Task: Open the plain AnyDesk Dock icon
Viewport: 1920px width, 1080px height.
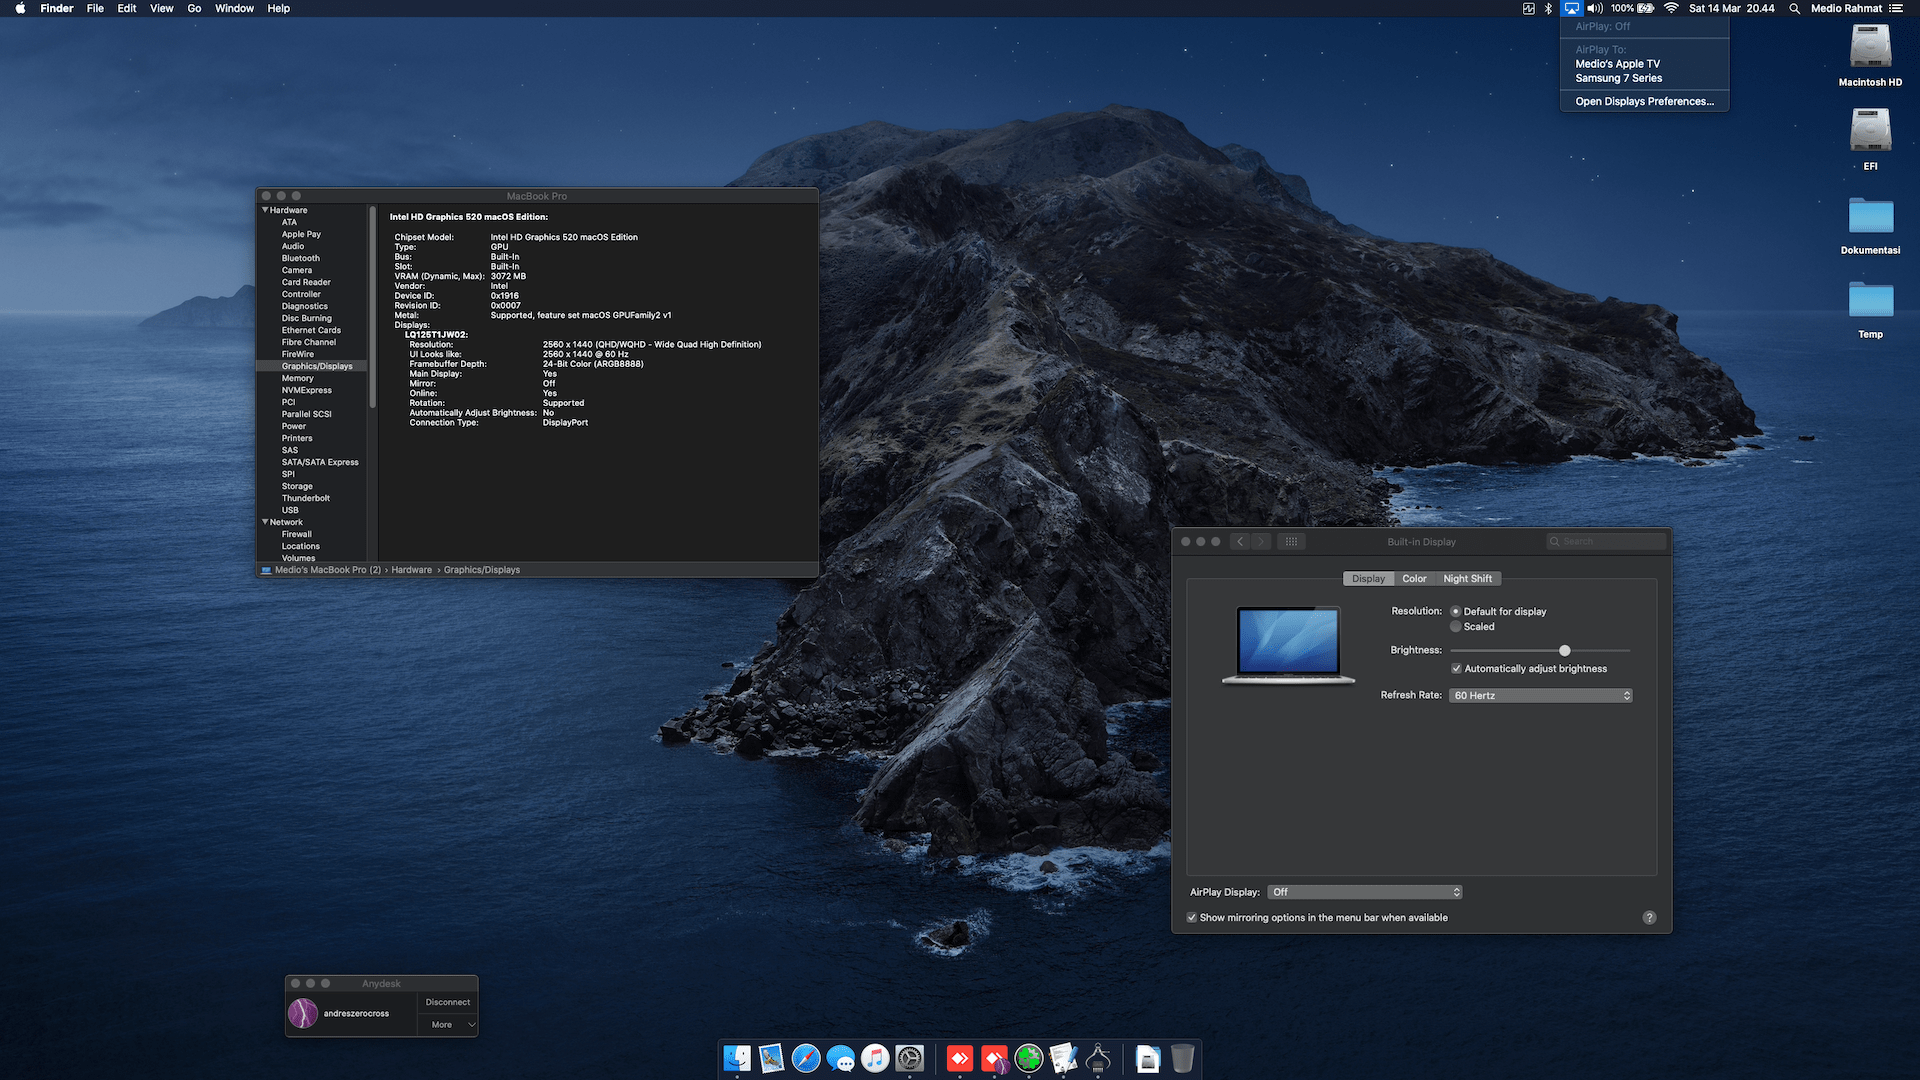Action: pos(960,1058)
